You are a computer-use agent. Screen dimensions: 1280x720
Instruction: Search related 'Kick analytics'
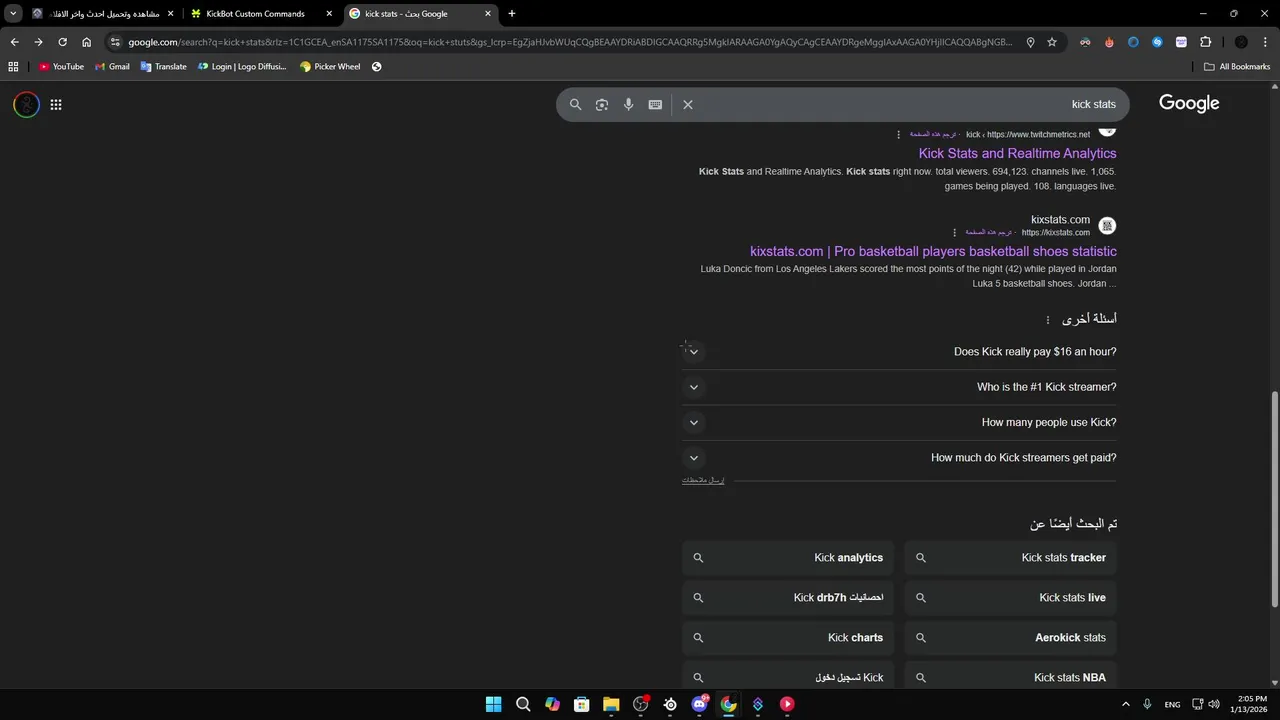[x=788, y=558]
